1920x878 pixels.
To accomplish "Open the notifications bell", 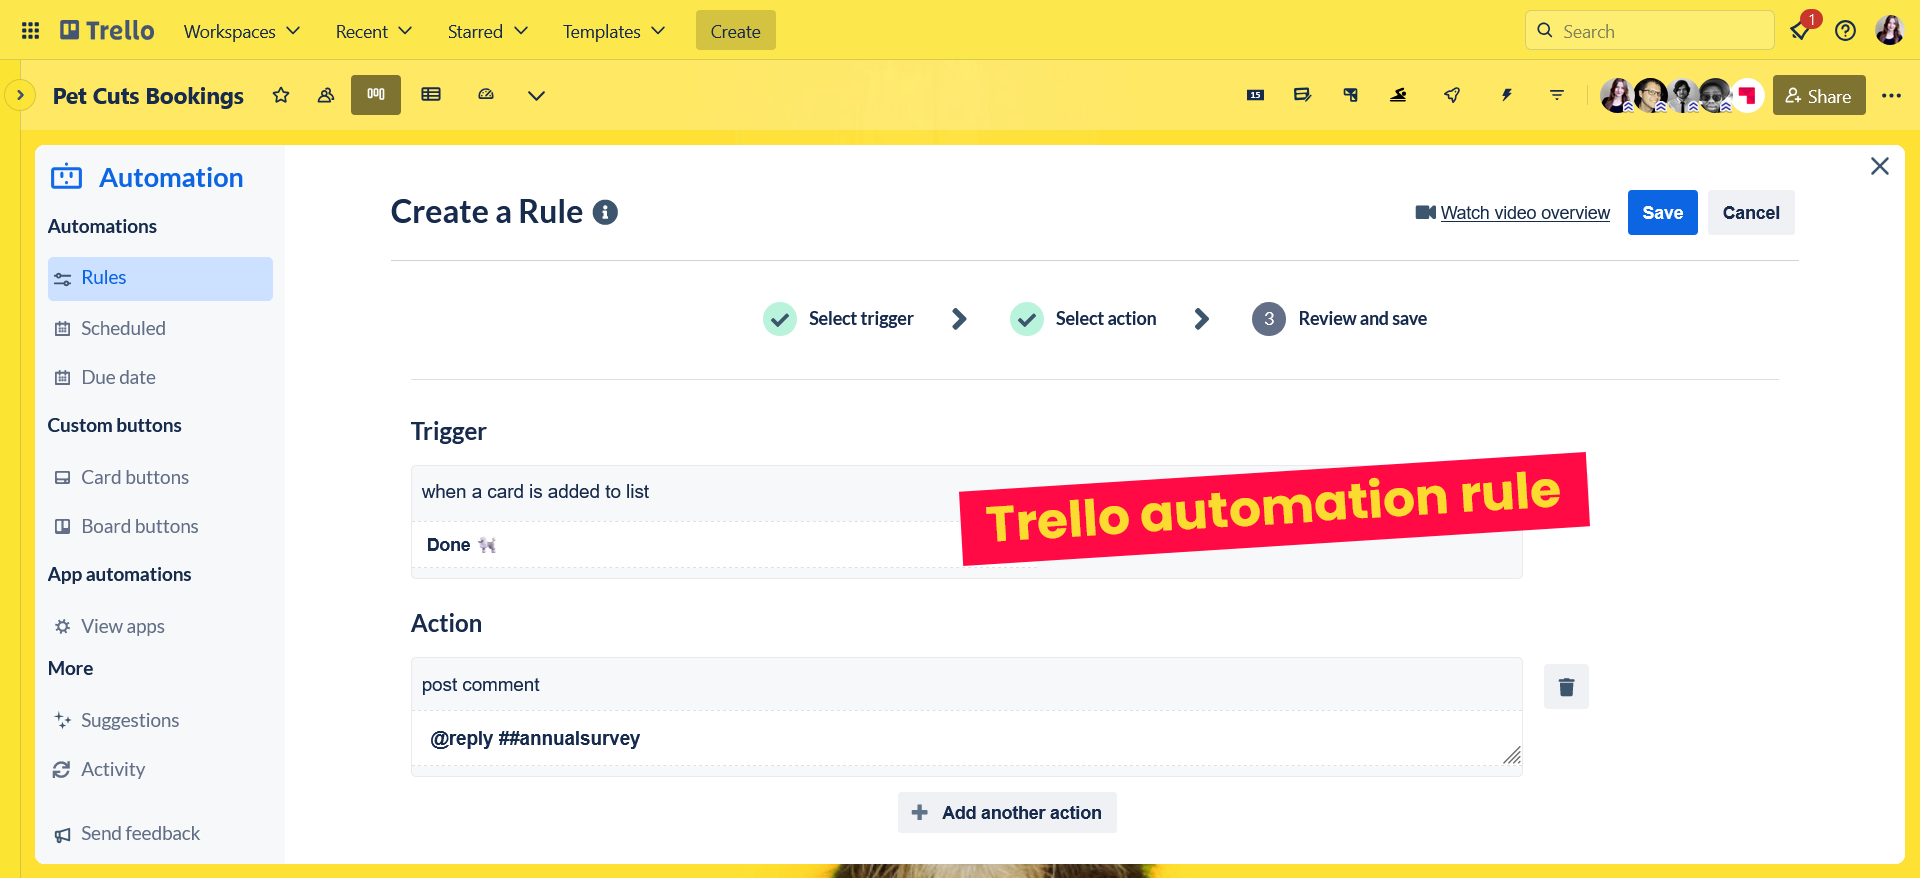I will [x=1800, y=31].
